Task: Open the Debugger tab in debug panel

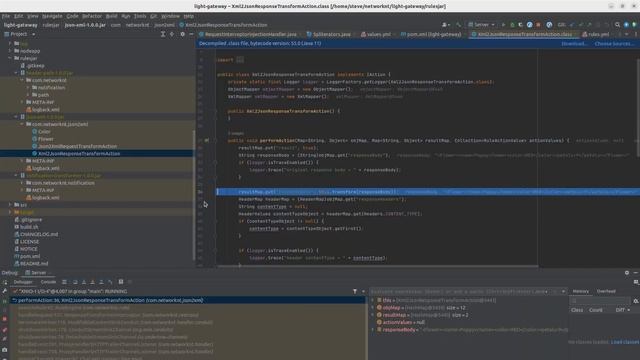Action: tap(23, 282)
